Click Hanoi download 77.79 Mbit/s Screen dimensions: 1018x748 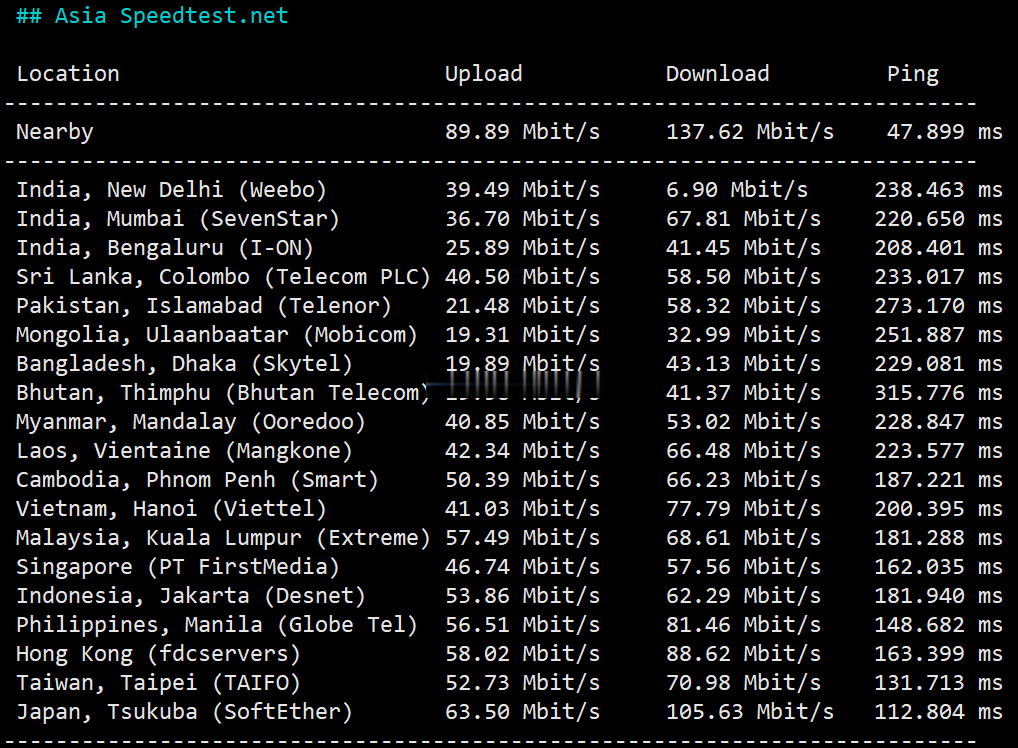pyautogui.click(x=743, y=509)
